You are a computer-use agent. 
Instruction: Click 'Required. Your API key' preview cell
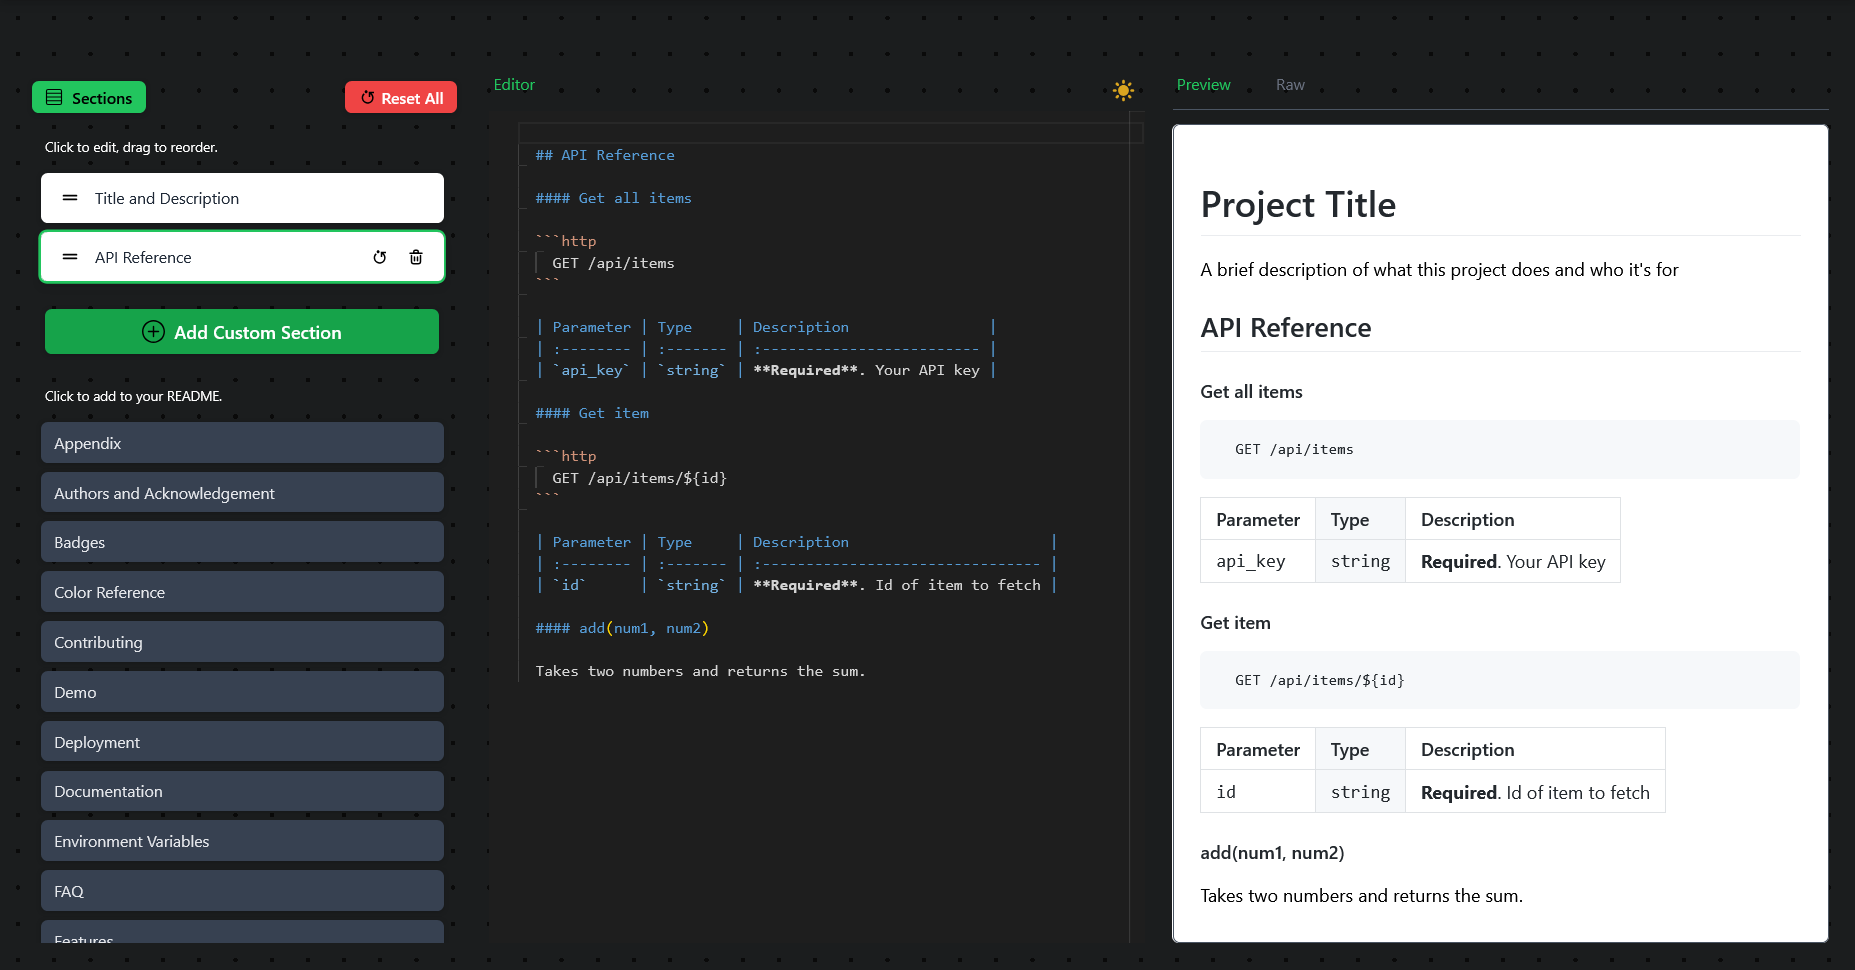click(x=1513, y=562)
